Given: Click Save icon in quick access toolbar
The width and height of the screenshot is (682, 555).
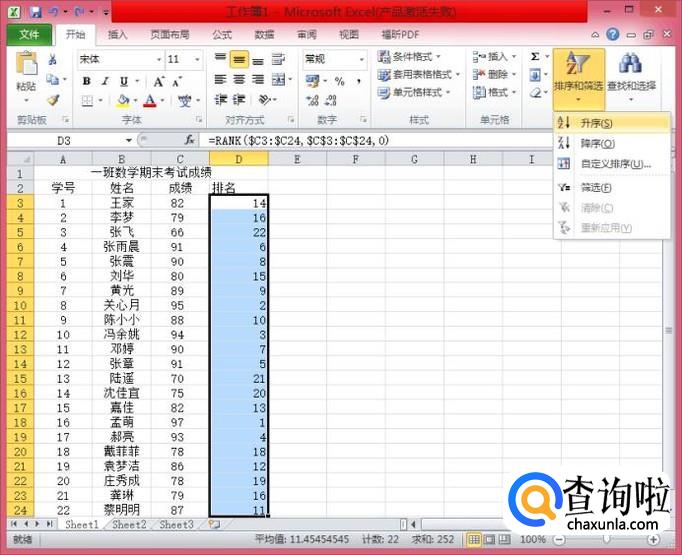Looking at the screenshot, I should tap(36, 12).
